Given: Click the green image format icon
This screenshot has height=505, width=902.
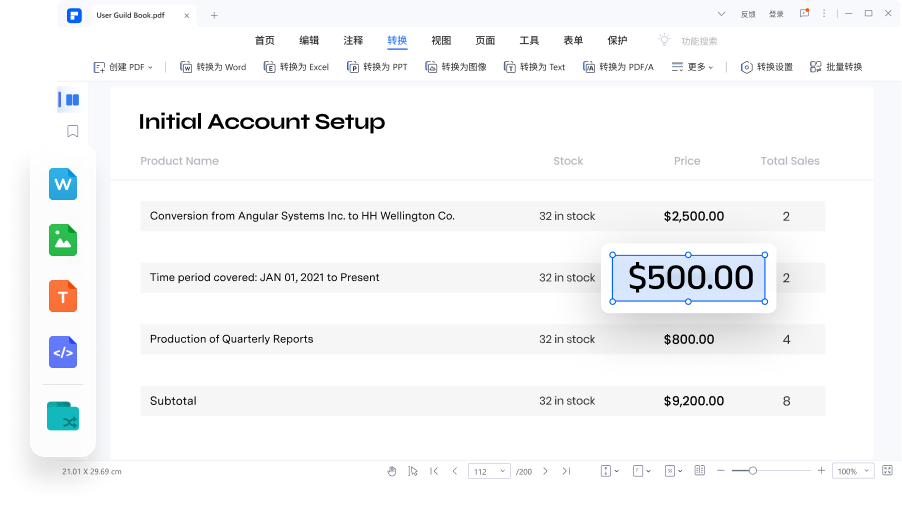Looking at the screenshot, I should pos(63,240).
